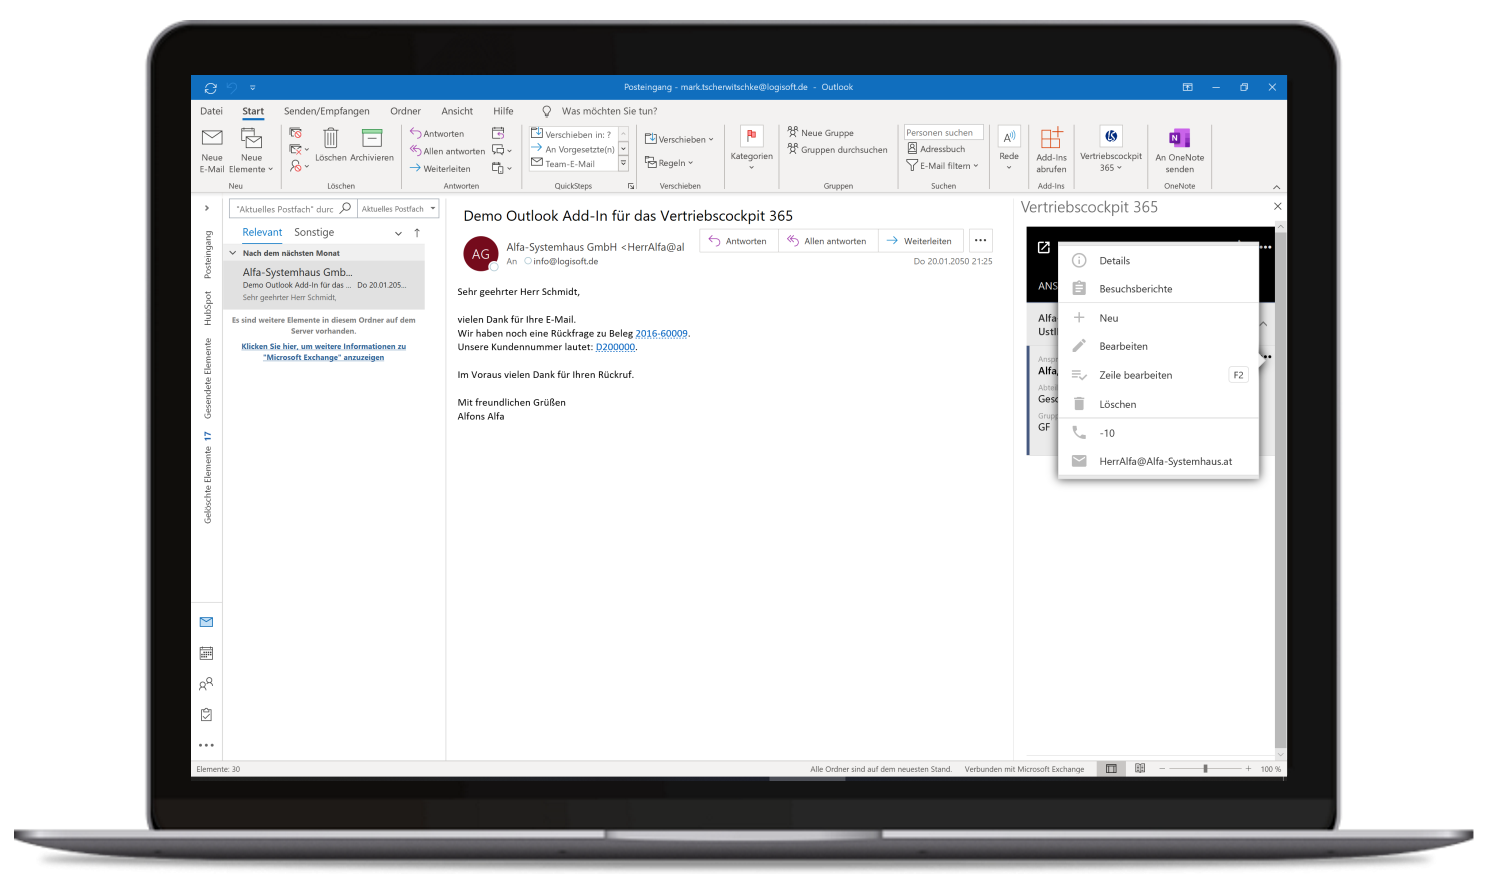Screen dimensions: 1500x874
Task: Open the Neue Elemente dropdown
Action: pos(251,150)
